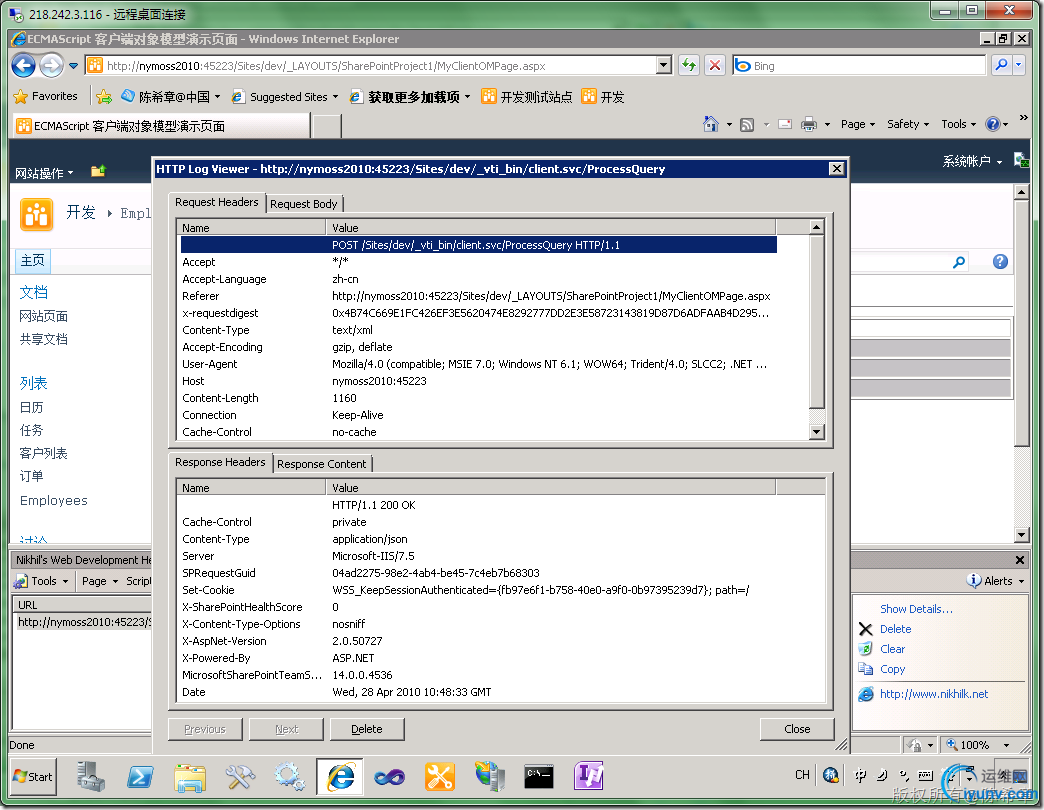Open Command Prompt taskbar icon
Viewport: 1044px width, 810px height.
pos(539,777)
